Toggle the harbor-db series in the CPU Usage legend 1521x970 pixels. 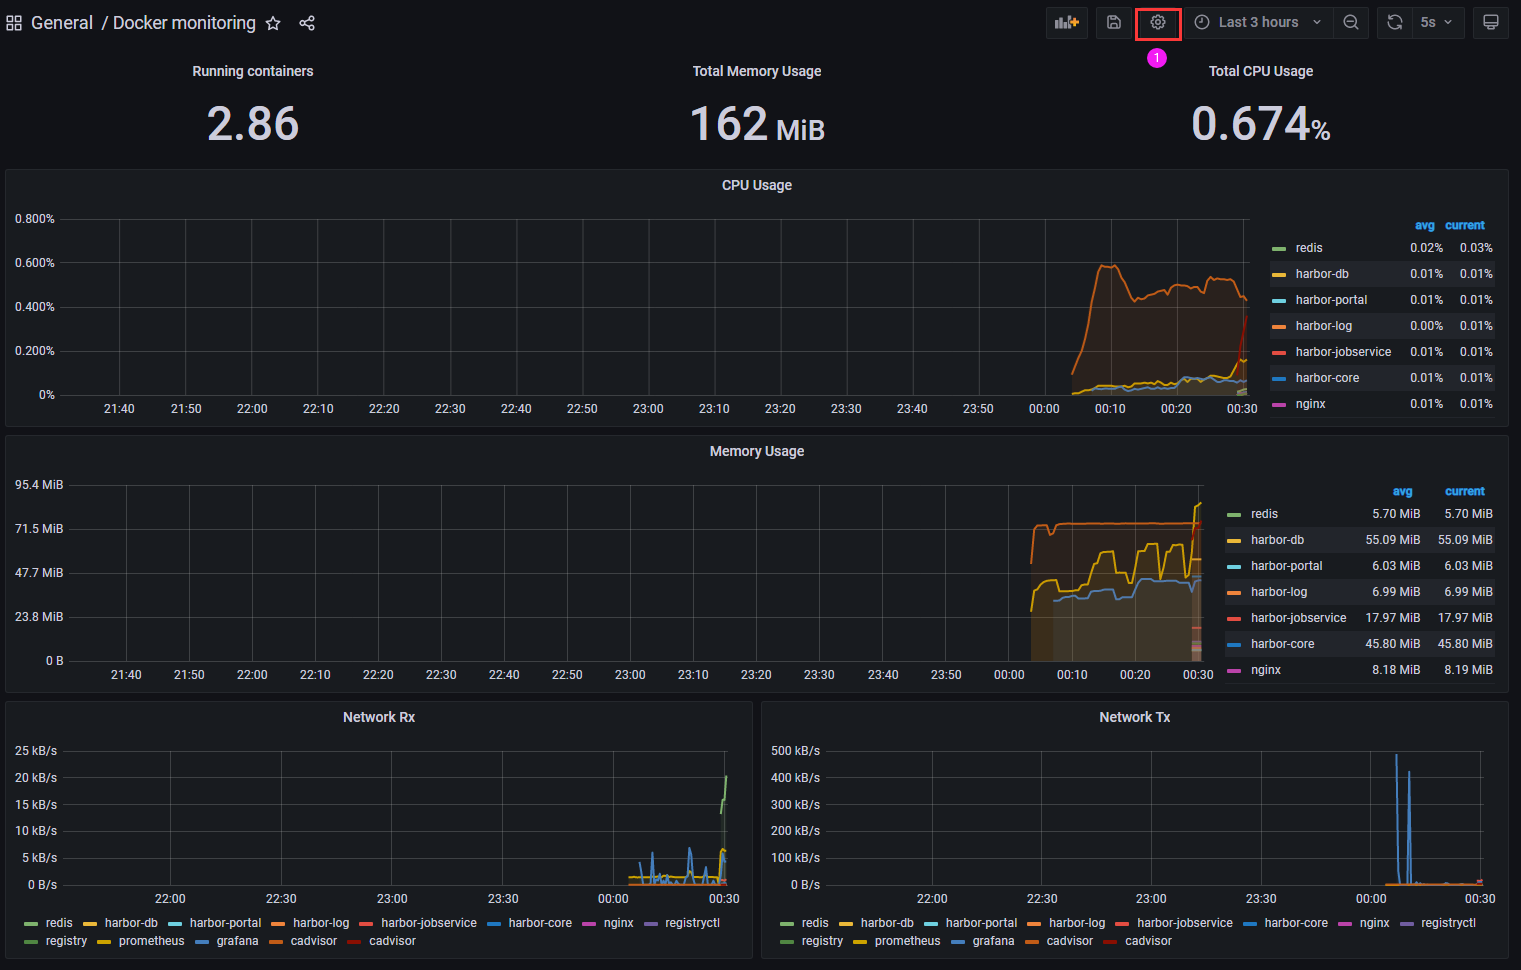[x=1322, y=274]
